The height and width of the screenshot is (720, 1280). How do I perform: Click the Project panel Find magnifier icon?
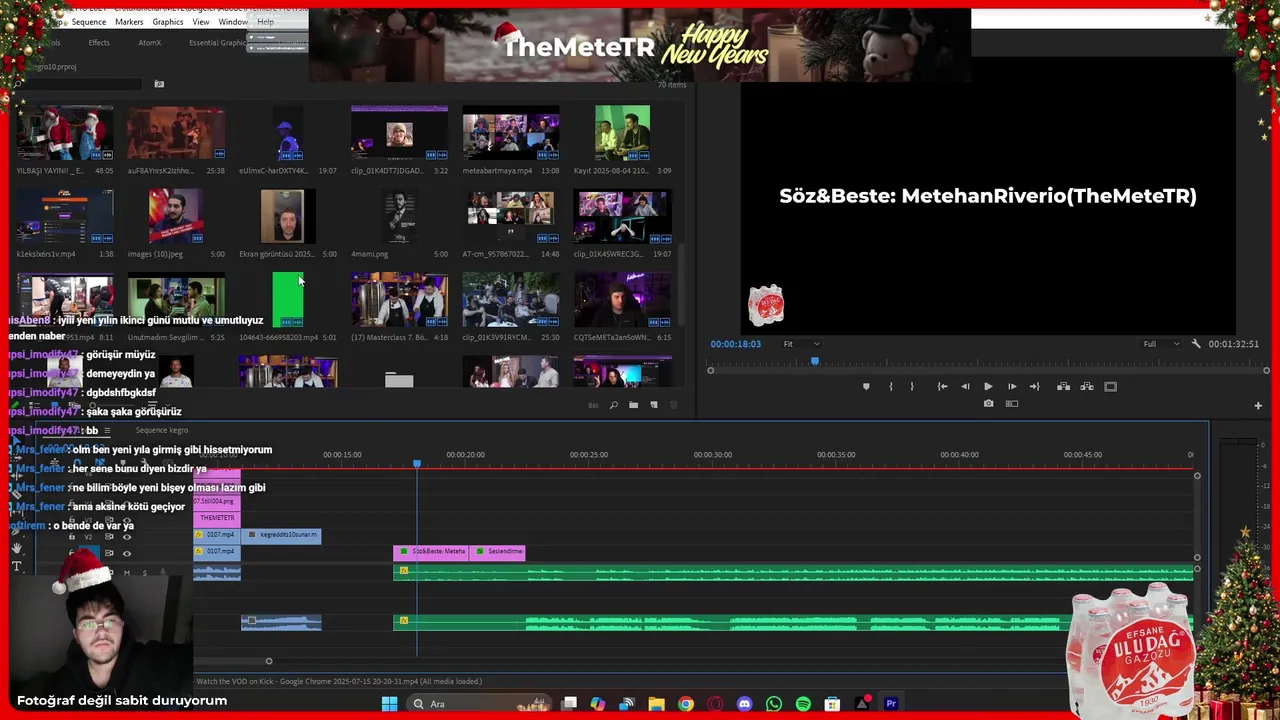(613, 405)
